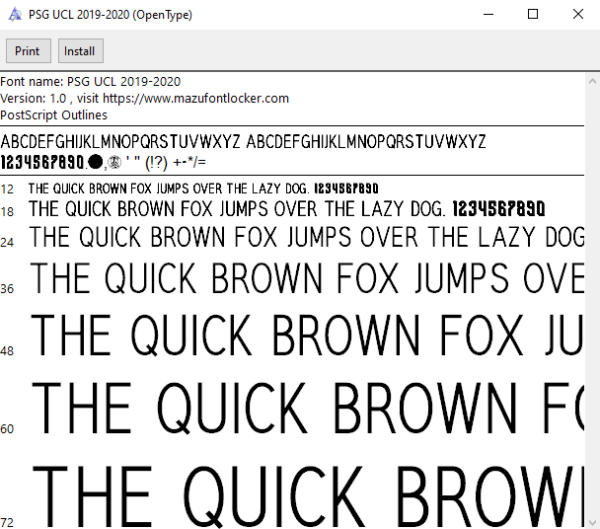600x529 pixels.
Task: Click the 24-point quick brown fox sentence
Action: pyautogui.click(x=307, y=237)
